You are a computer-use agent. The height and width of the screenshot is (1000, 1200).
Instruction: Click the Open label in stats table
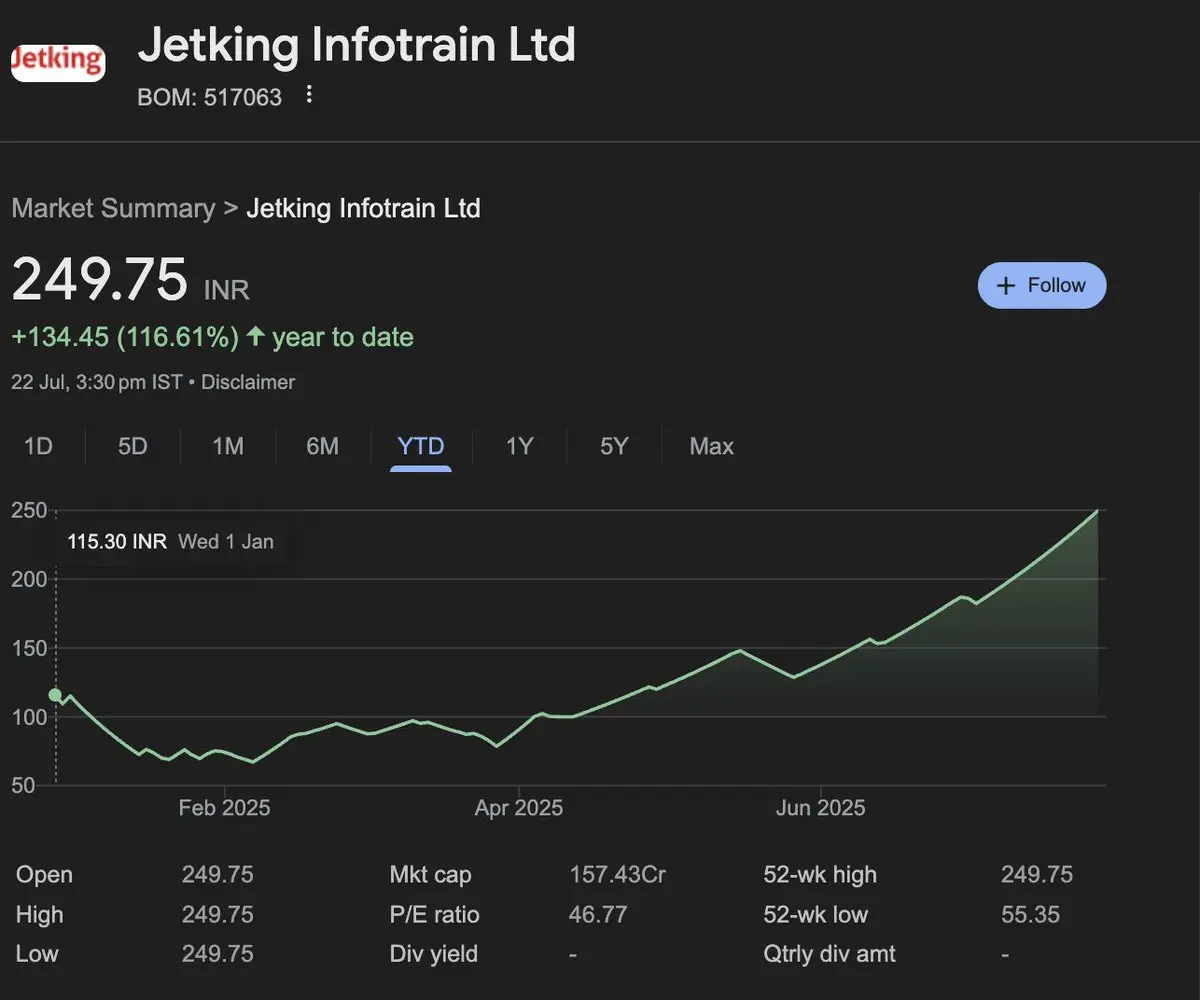coord(44,874)
